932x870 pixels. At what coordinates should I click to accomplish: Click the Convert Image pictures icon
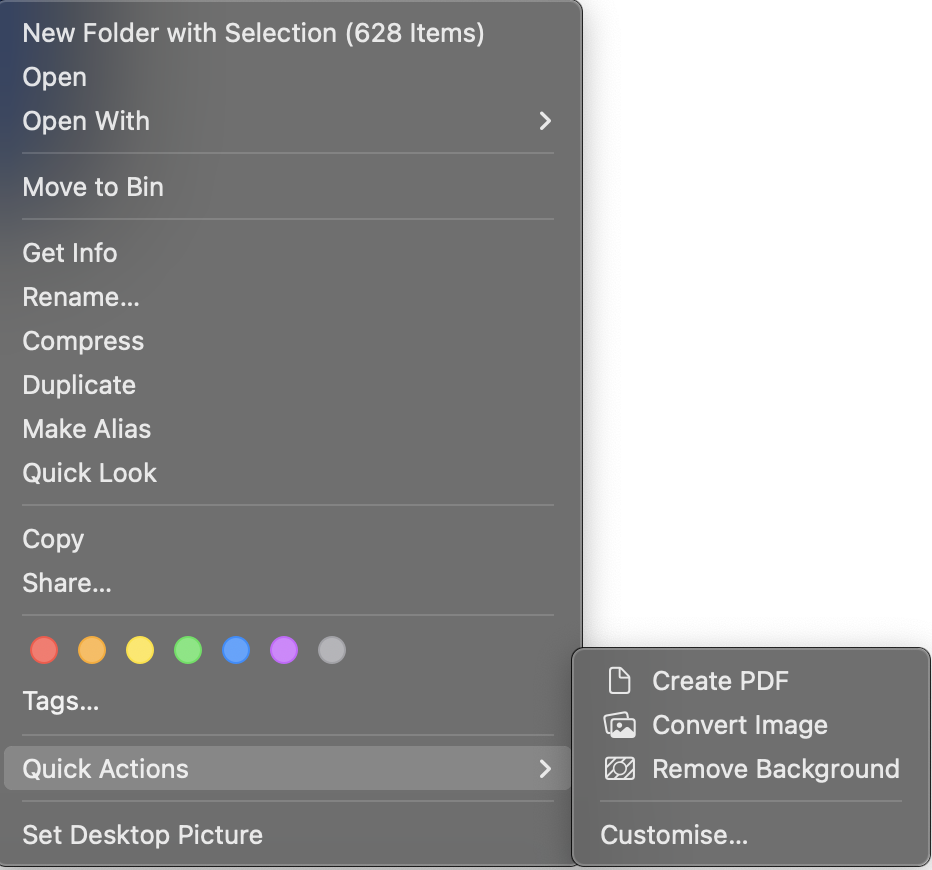(619, 725)
